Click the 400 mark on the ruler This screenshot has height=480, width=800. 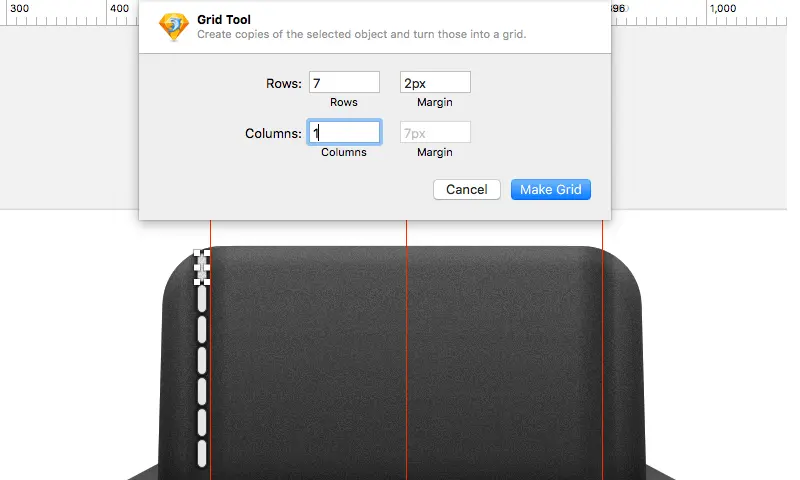(x=119, y=9)
